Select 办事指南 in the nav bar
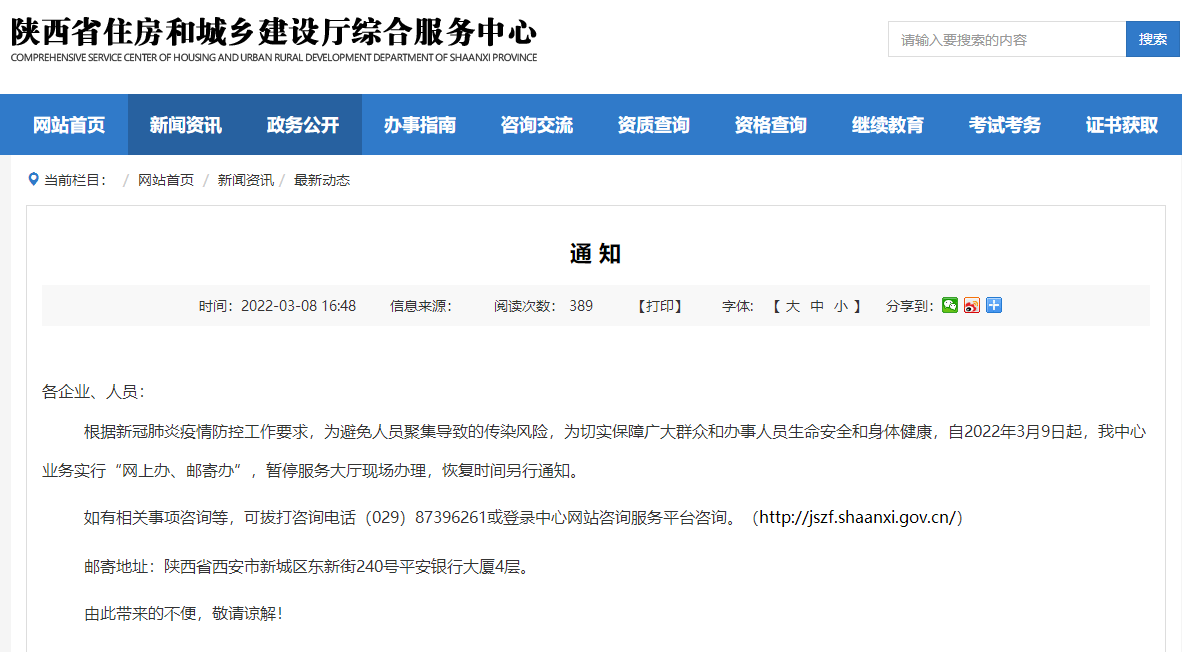Viewport: 1182px width, 652px height. (x=420, y=125)
